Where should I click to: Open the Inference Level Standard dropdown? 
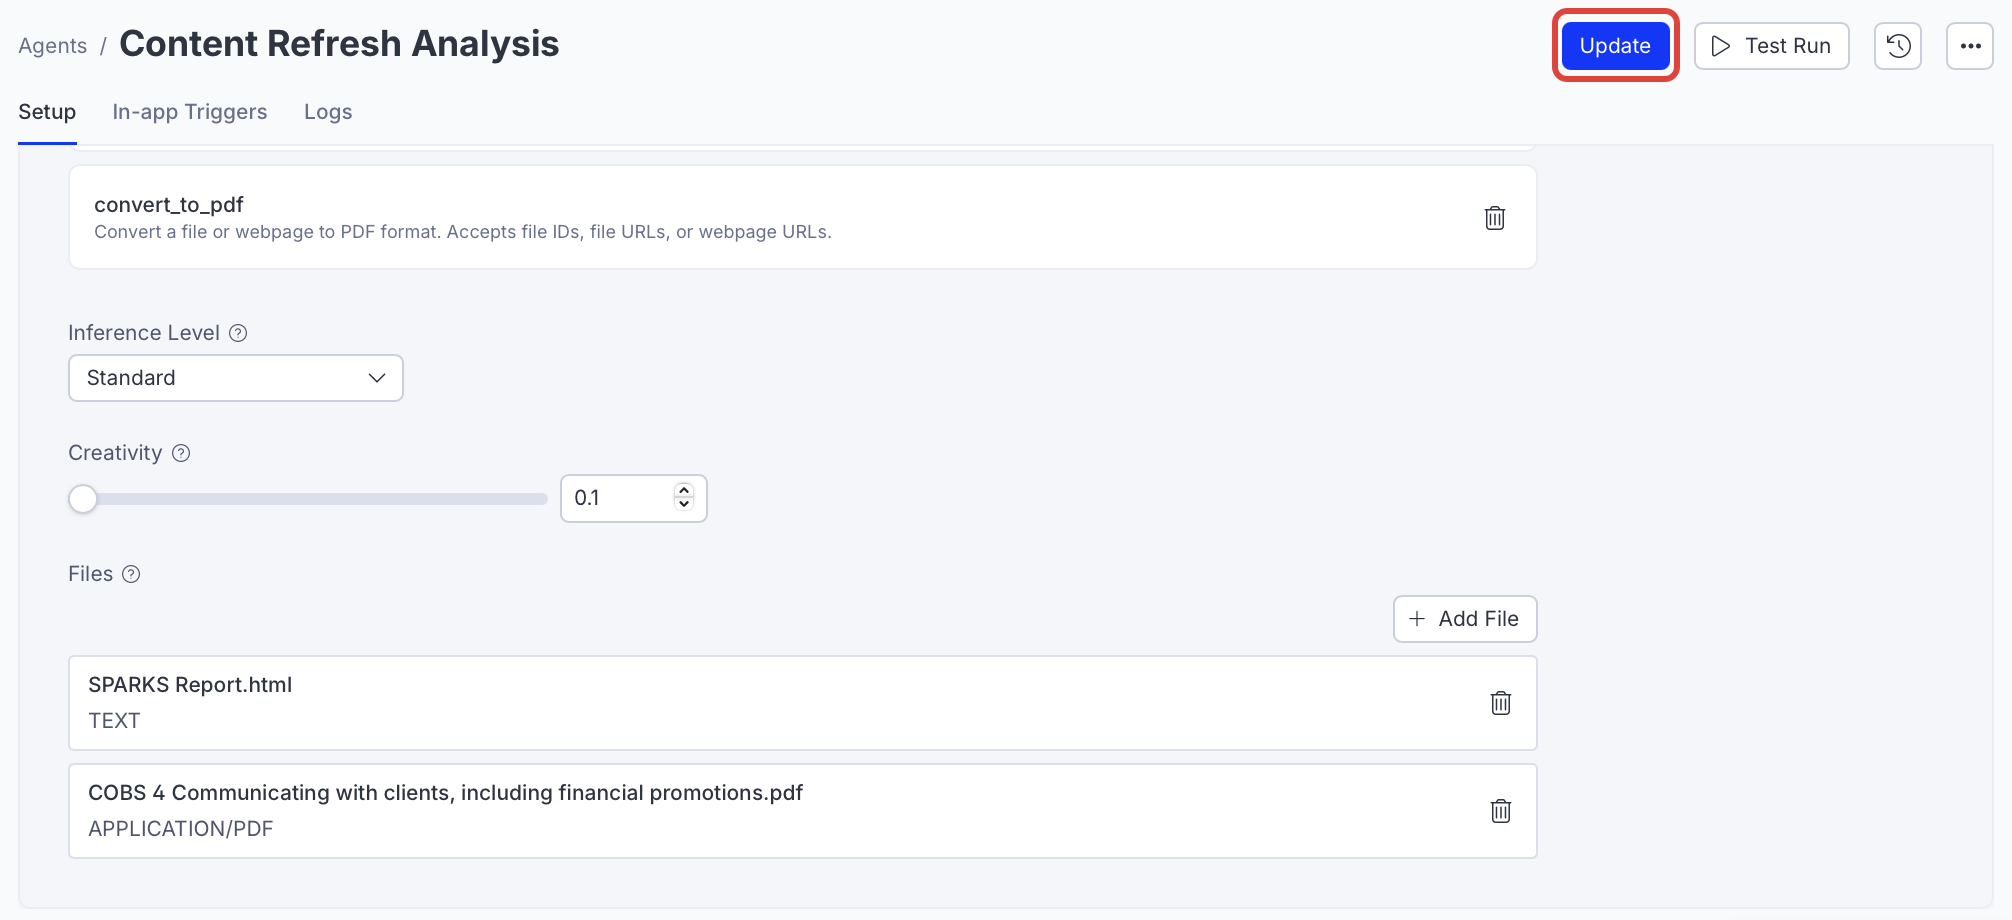point(236,378)
